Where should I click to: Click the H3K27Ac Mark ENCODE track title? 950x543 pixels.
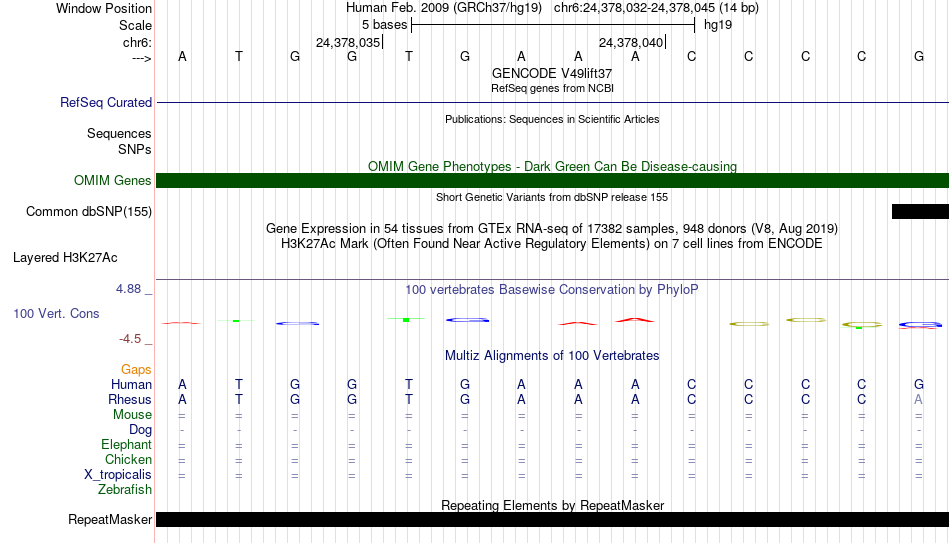pyautogui.click(x=552, y=244)
